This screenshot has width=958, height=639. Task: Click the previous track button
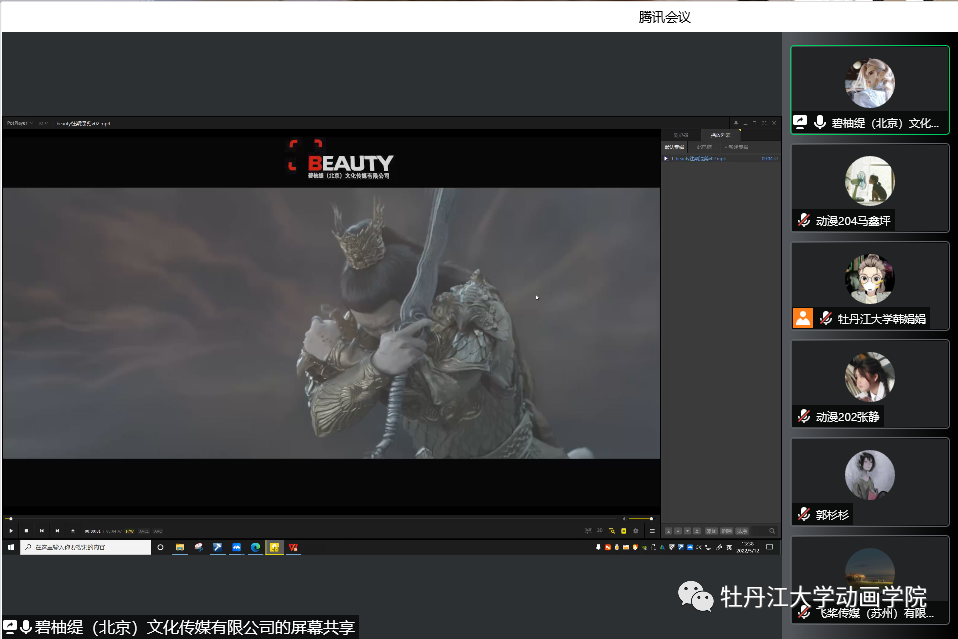pyautogui.click(x=42, y=531)
